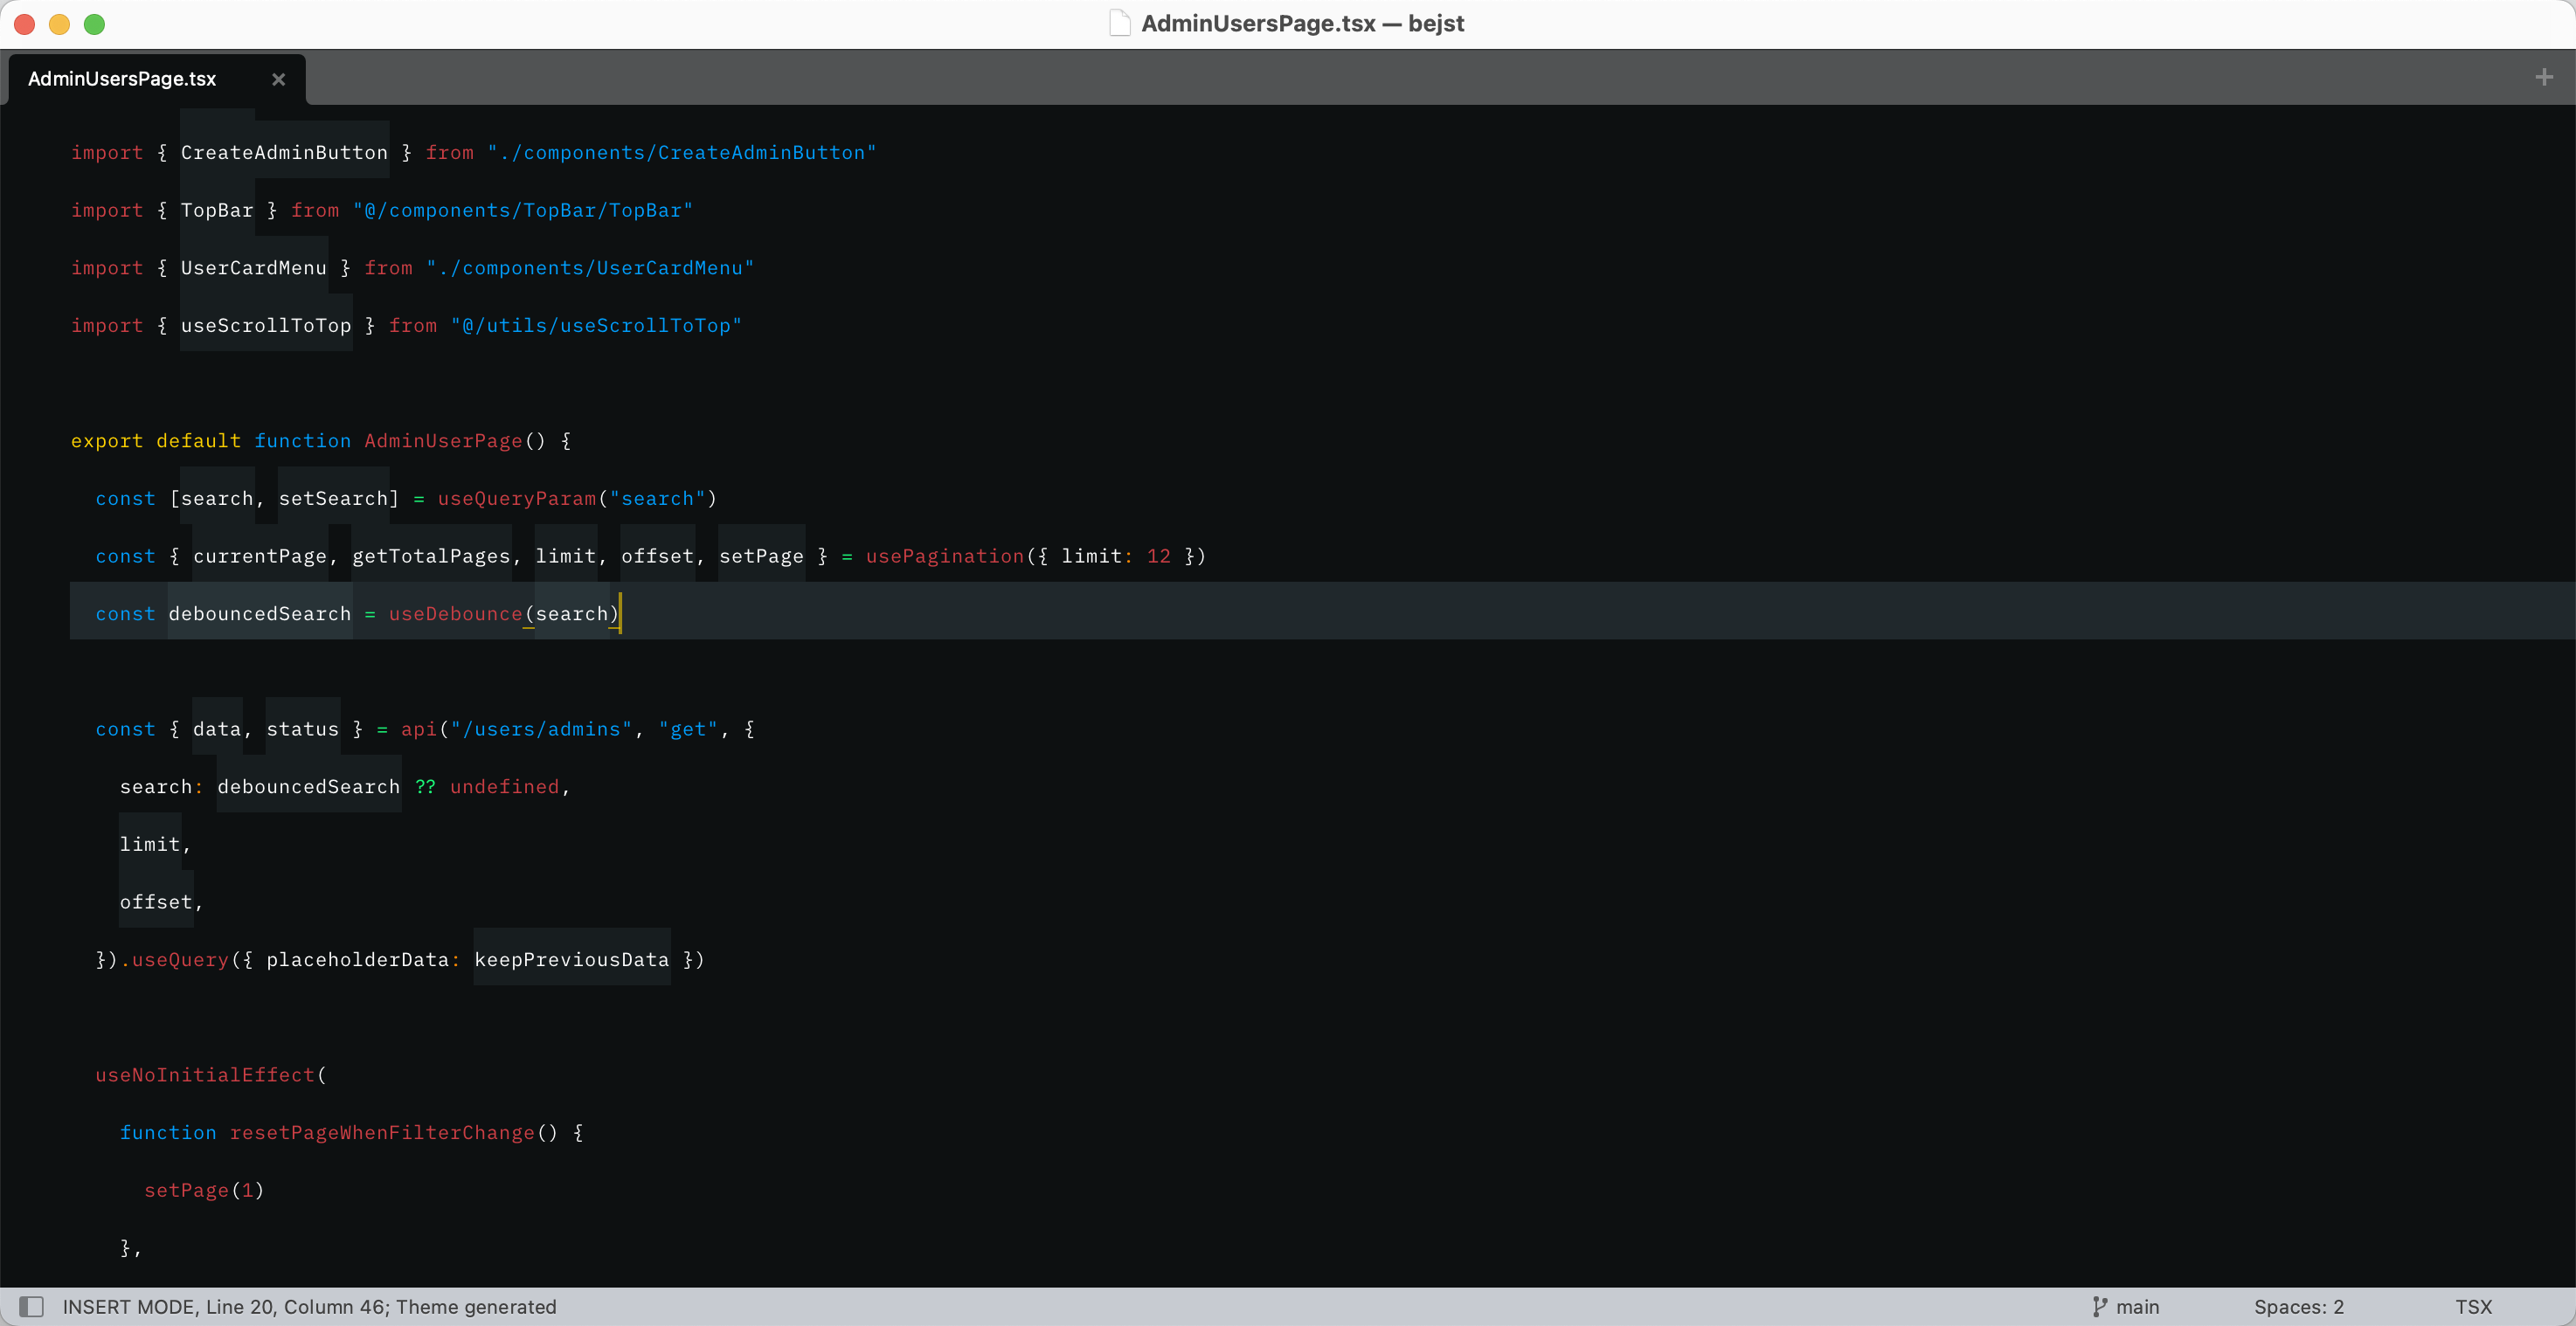The width and height of the screenshot is (2576, 1326).
Task: Click the UserCardMenu import name
Action: pos(254,268)
